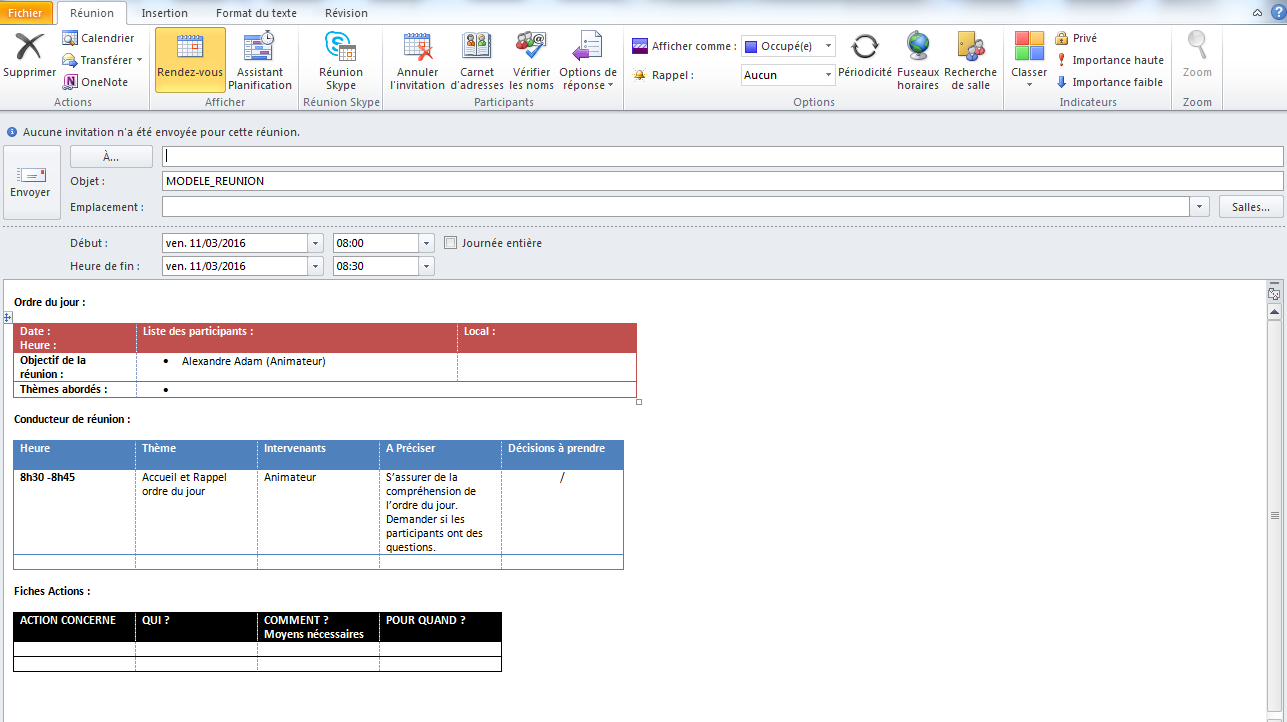The width and height of the screenshot is (1287, 722).
Task: Click the ribbon help question mark
Action: [x=1276, y=12]
